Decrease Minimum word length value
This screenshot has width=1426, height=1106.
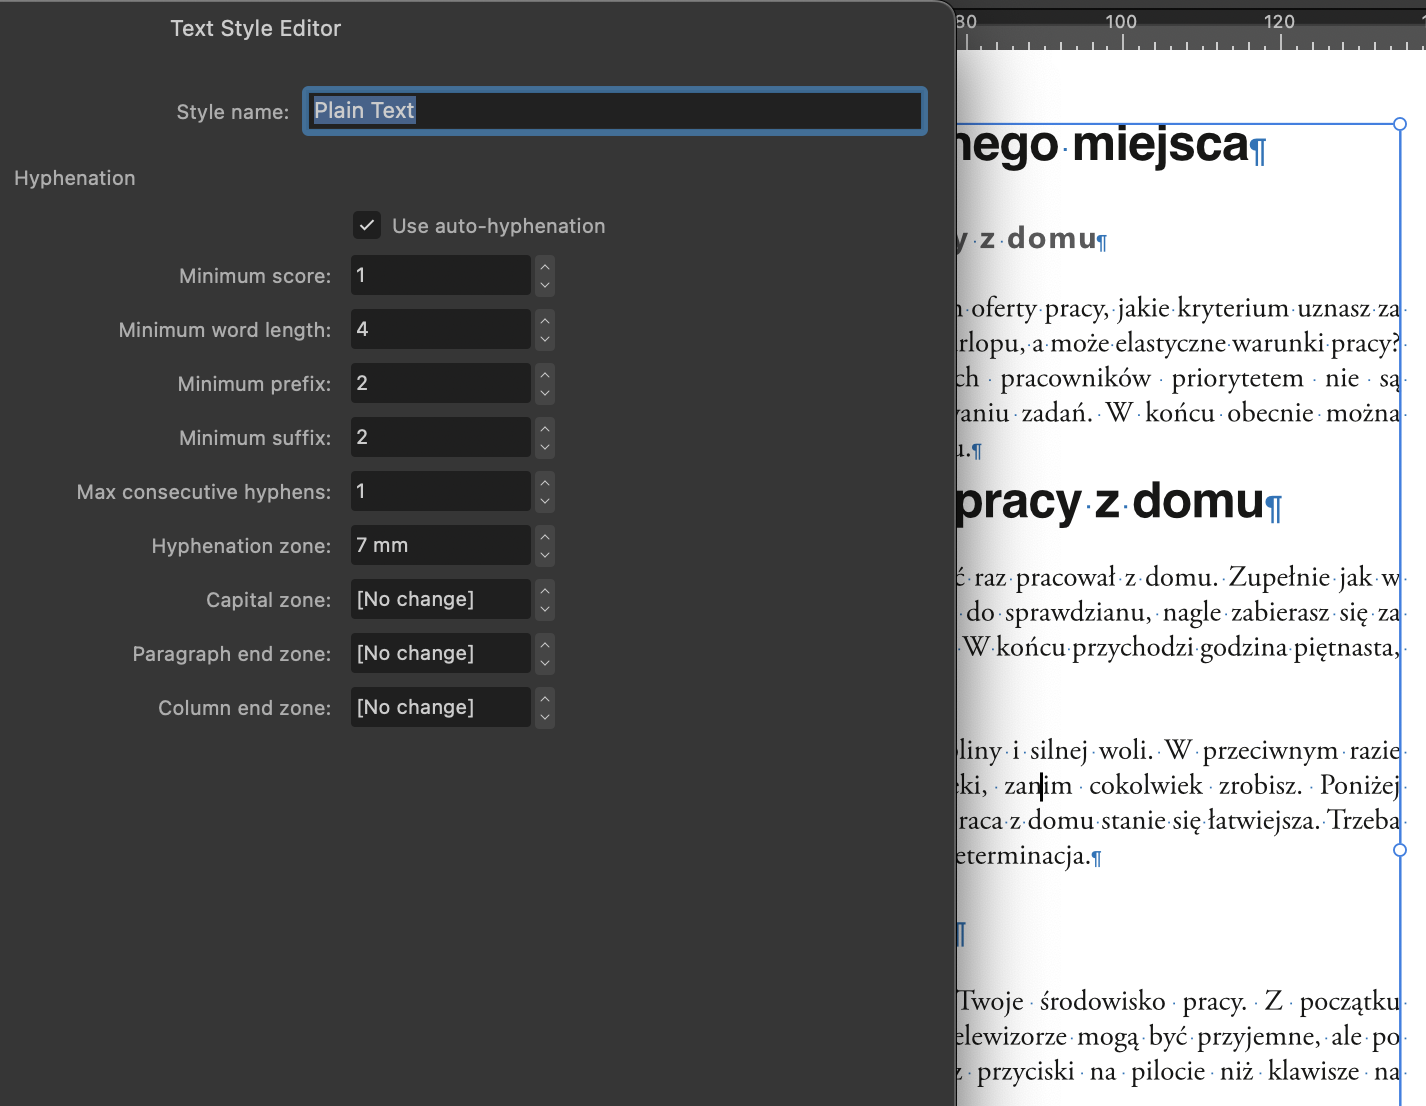pyautogui.click(x=545, y=340)
